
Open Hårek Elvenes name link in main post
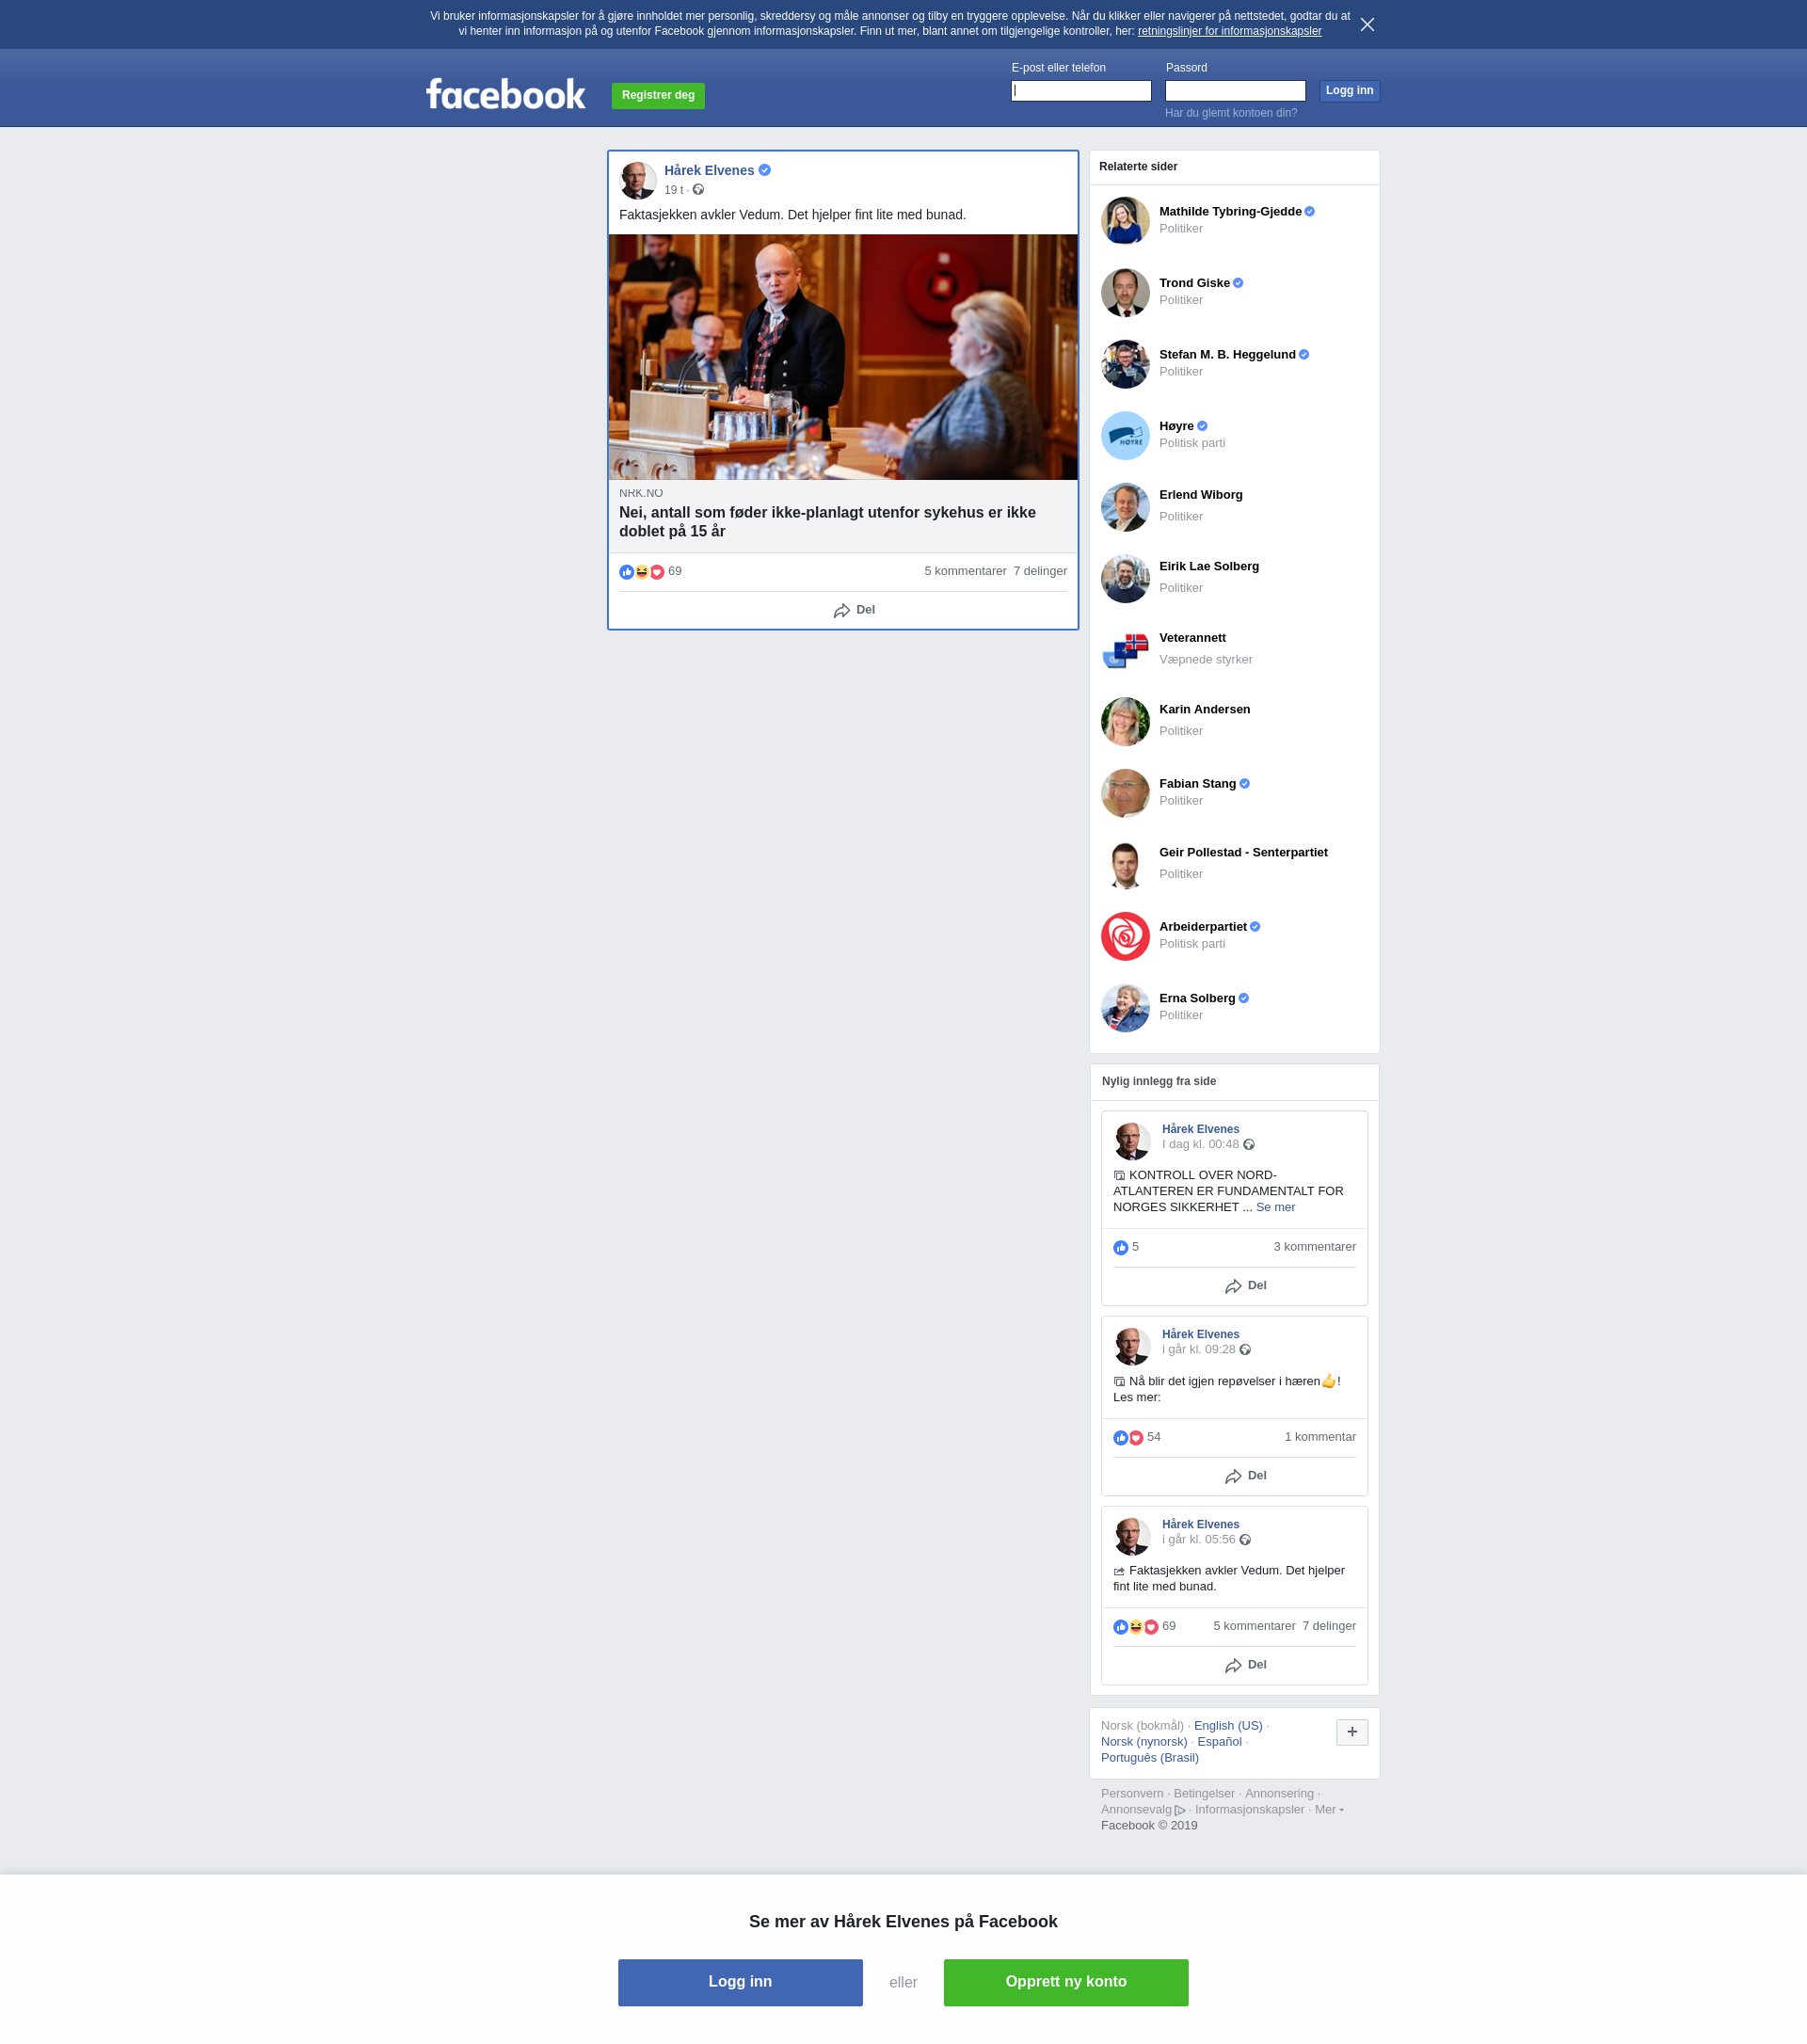709,170
